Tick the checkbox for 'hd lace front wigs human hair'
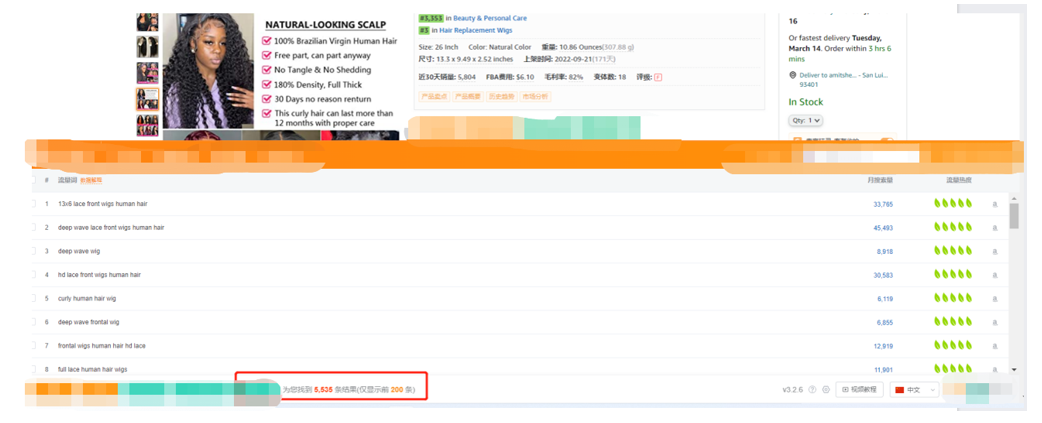The height and width of the screenshot is (423, 1042). click(33, 275)
